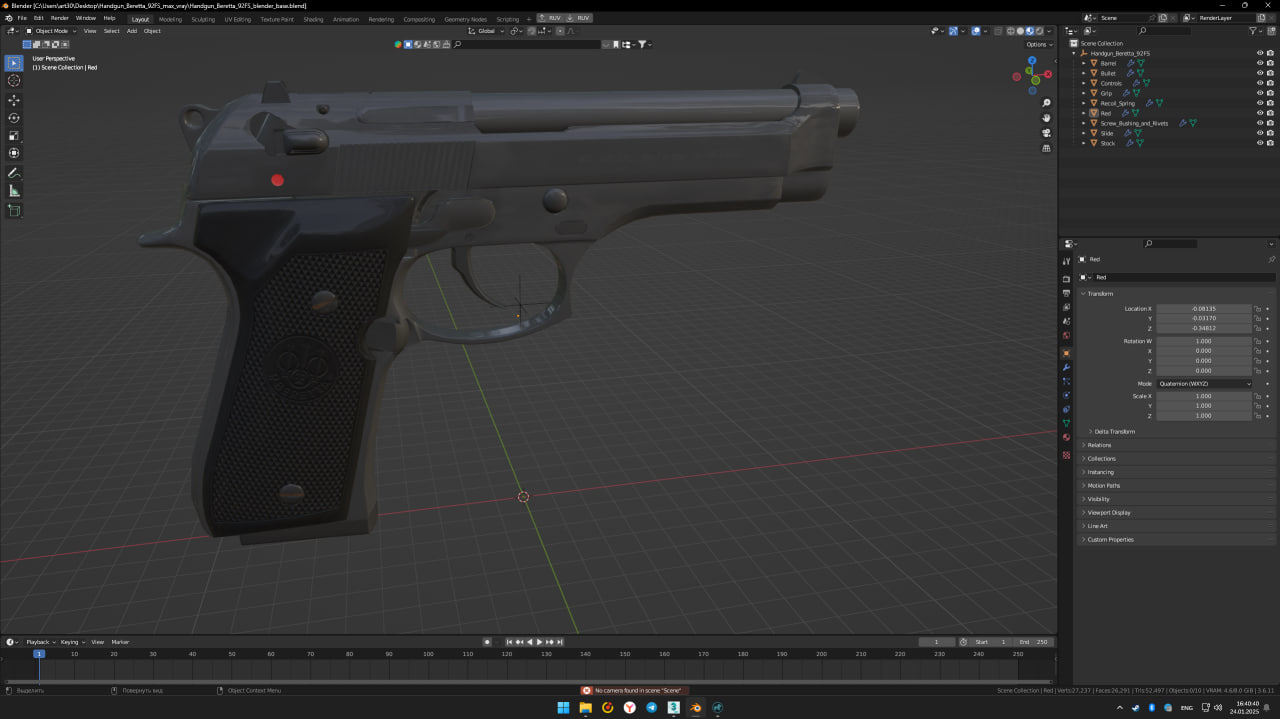Viewport: 1280px width, 719px height.
Task: Lock the Scale Z value
Action: pyautogui.click(x=1257, y=415)
